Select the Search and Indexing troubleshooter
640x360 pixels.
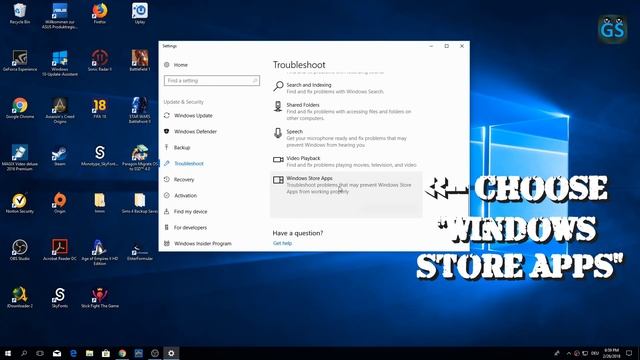[x=346, y=88]
